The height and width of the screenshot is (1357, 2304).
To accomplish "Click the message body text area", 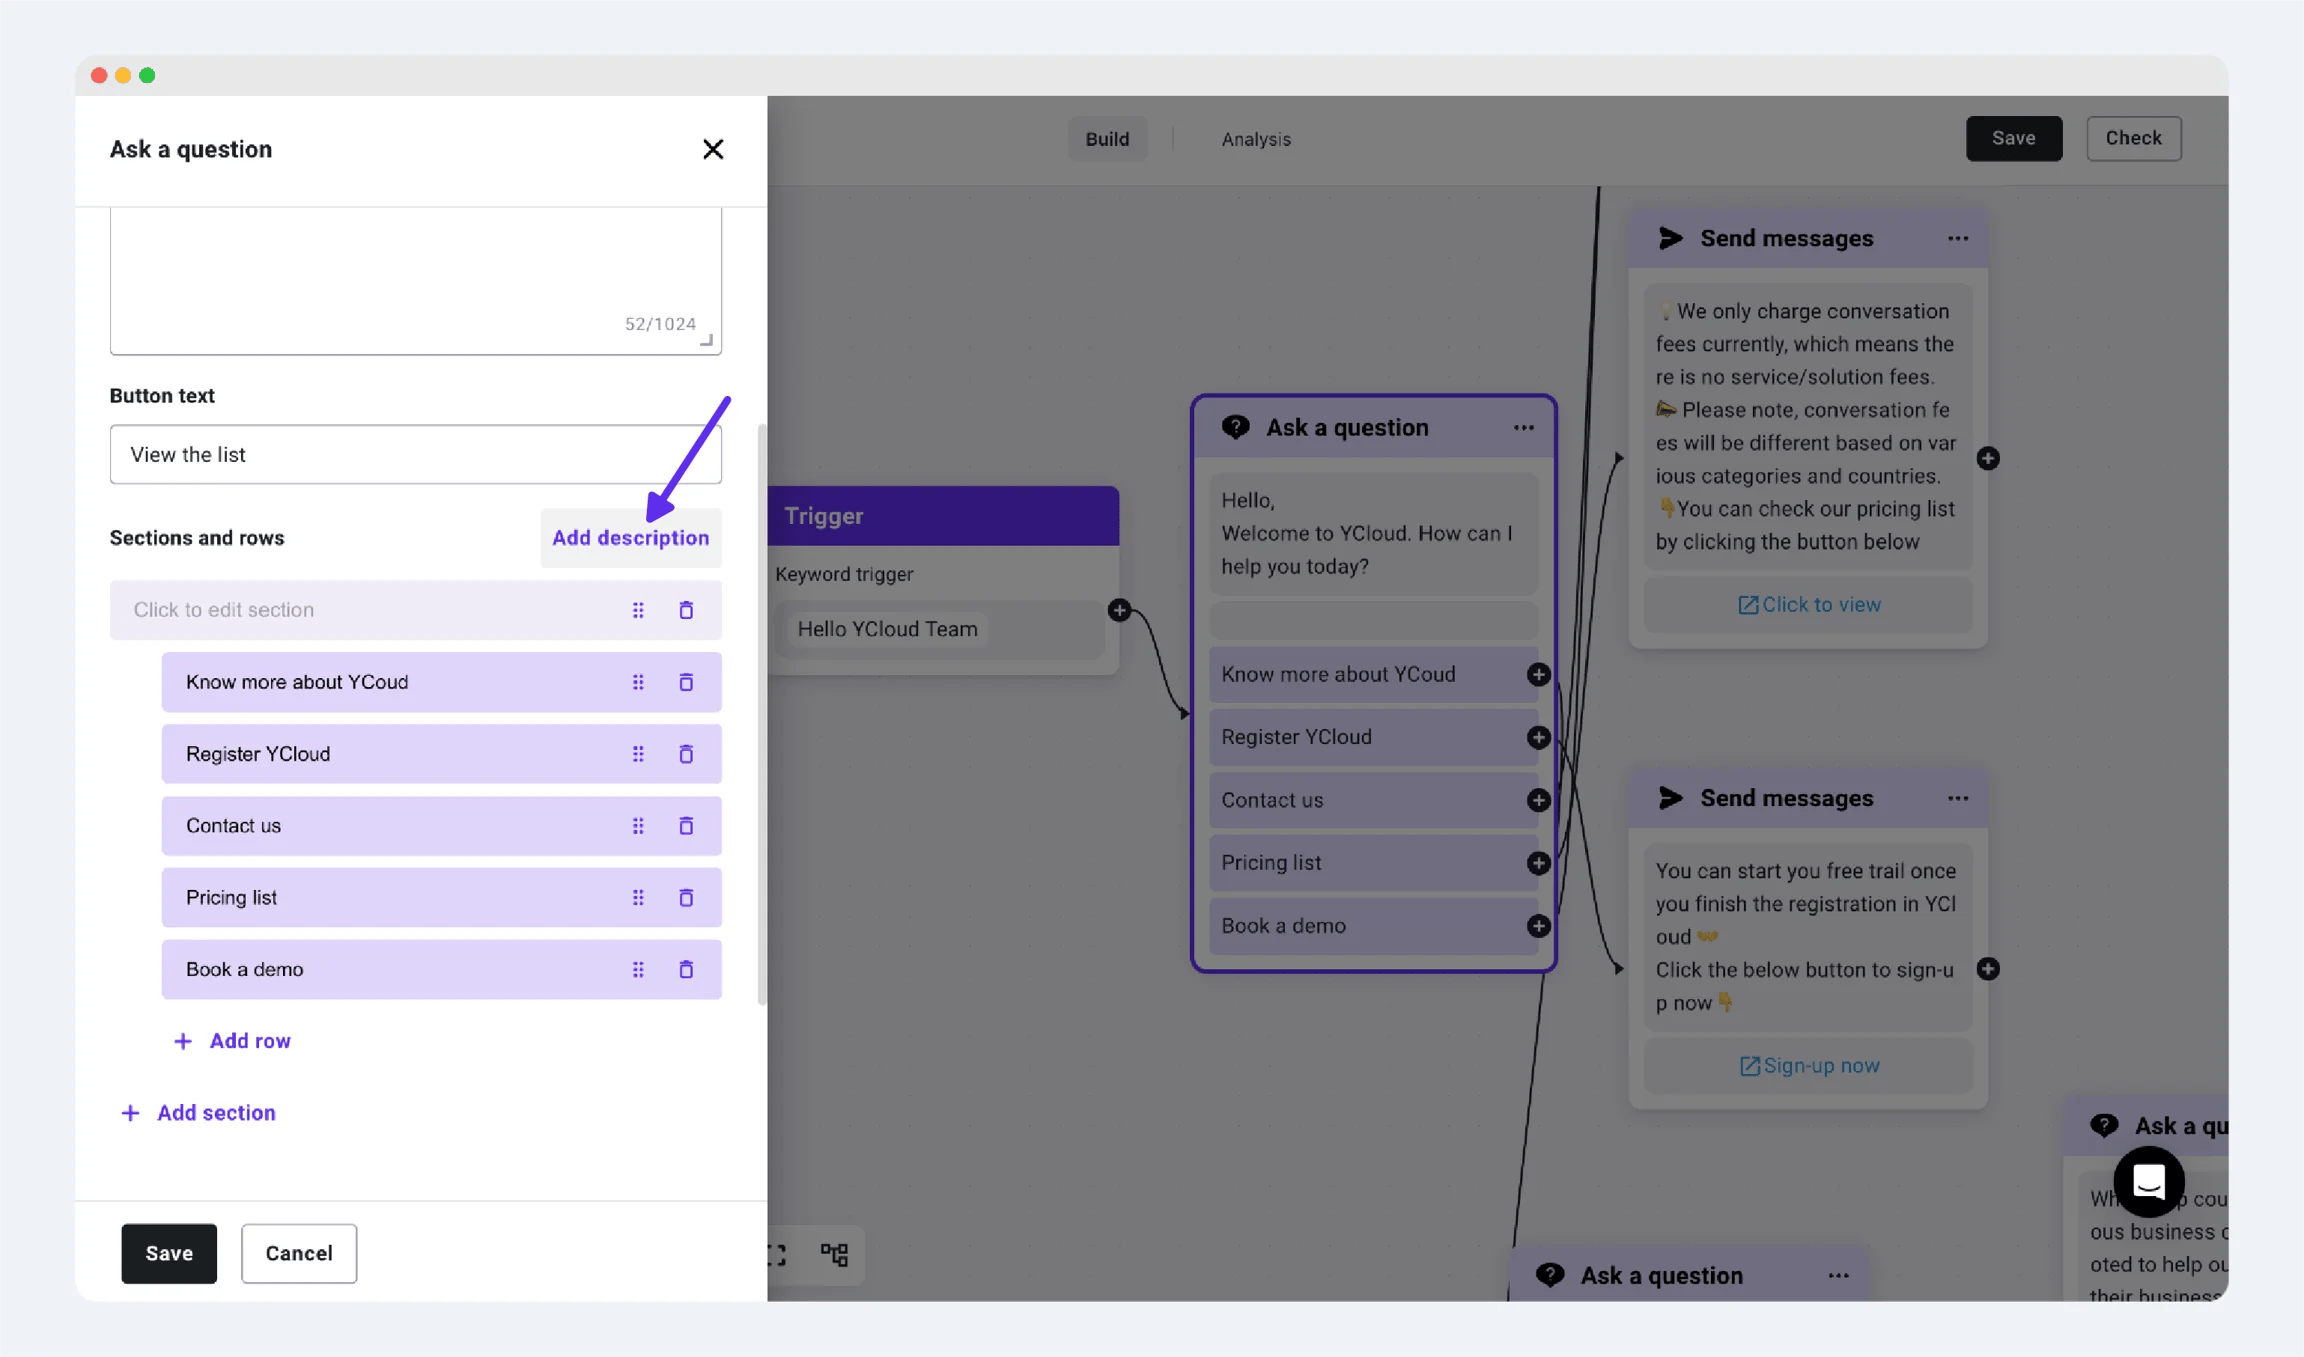I will coord(415,280).
